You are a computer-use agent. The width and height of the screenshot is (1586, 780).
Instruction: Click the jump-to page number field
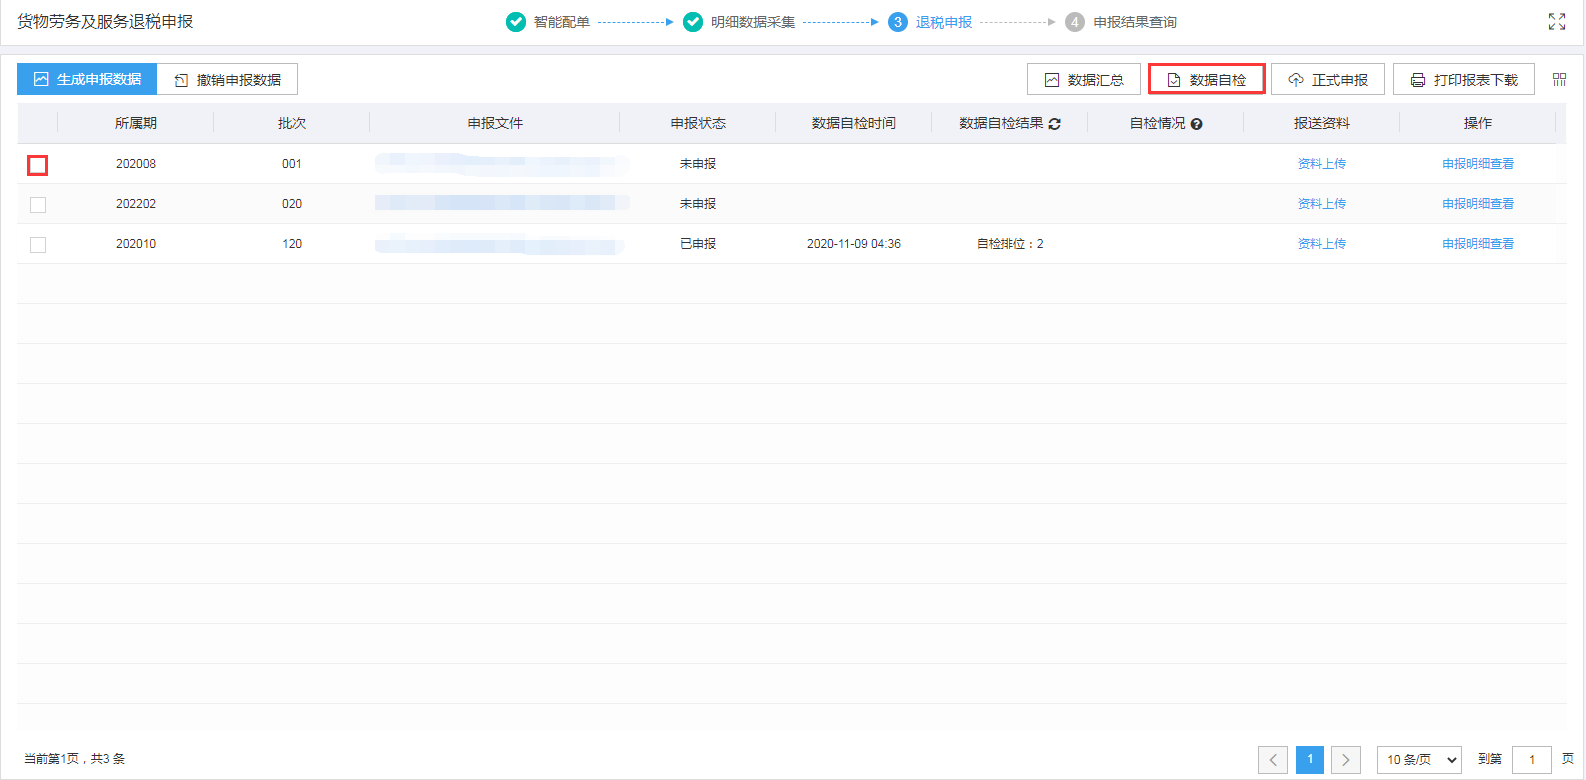coord(1532,760)
